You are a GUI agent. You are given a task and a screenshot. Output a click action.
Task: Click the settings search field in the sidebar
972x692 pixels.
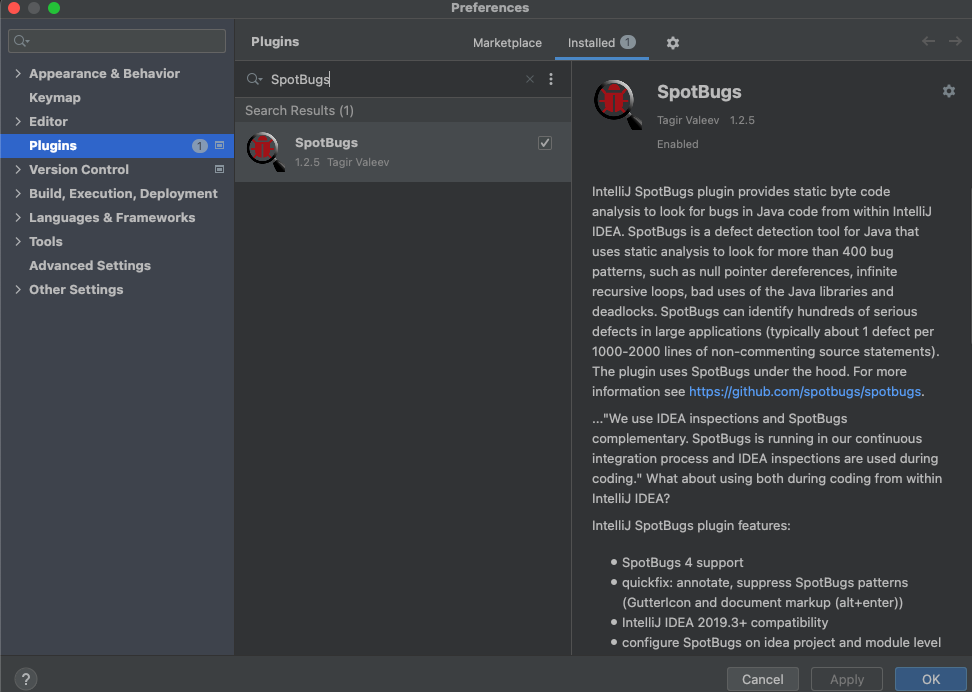coord(117,41)
